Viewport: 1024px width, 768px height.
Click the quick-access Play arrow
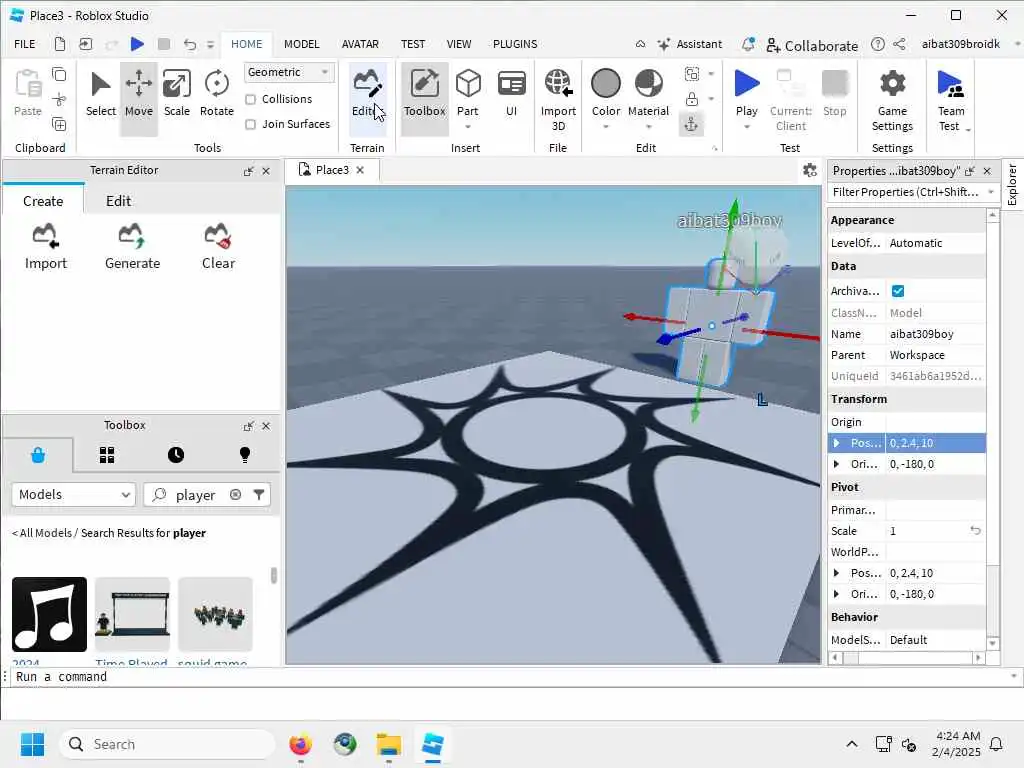click(136, 44)
